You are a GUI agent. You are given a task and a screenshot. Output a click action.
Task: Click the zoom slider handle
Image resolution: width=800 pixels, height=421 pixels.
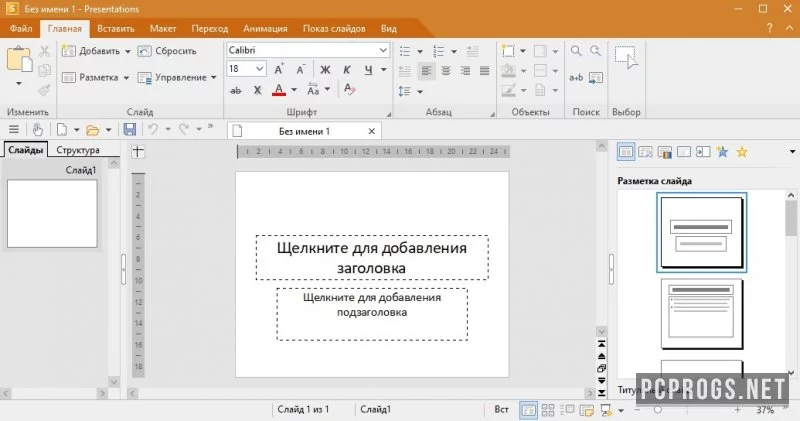pos(658,409)
